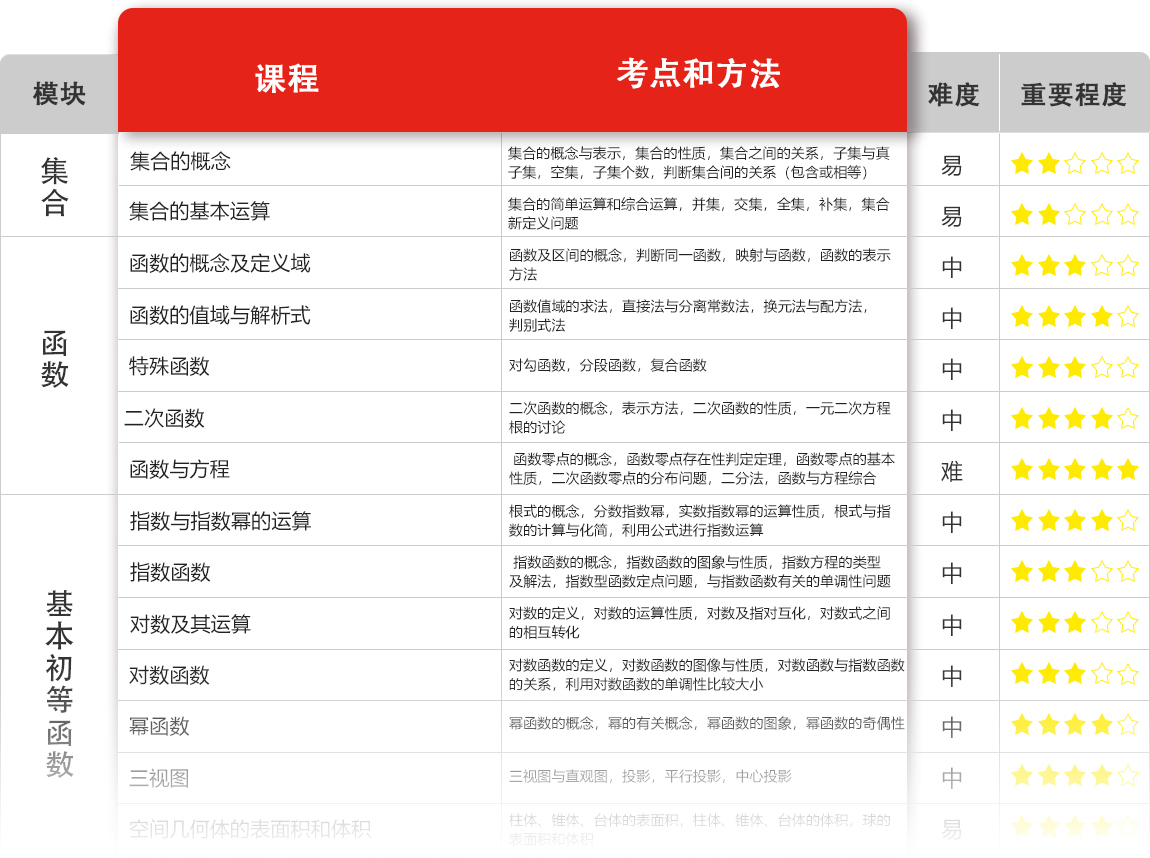The height and width of the screenshot is (858, 1150).
Task: Click the 考点和方法 column header
Action: [698, 73]
